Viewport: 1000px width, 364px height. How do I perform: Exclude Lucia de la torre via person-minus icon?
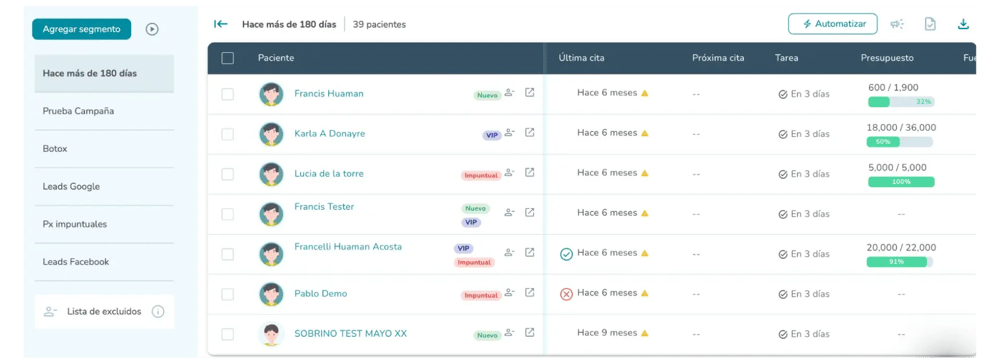pos(509,172)
